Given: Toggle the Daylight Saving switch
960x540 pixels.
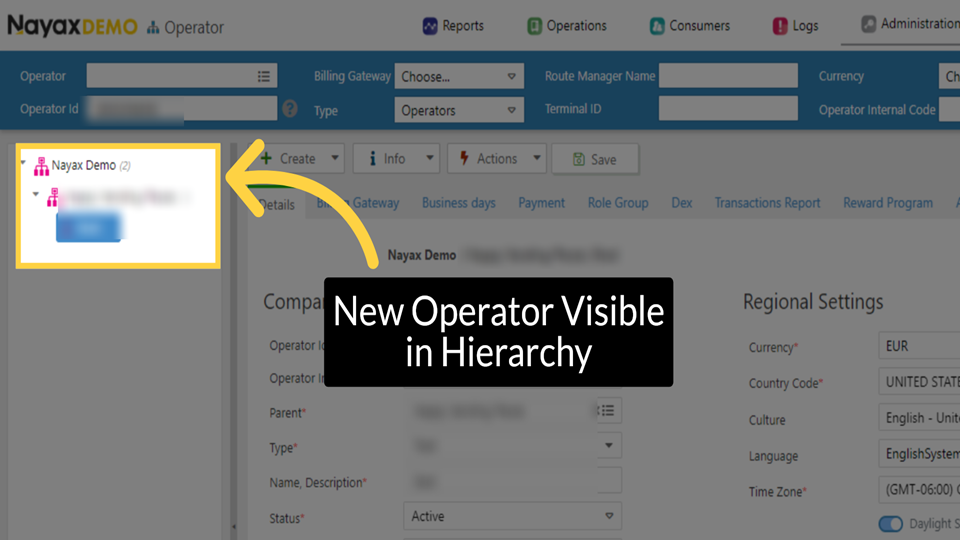Looking at the screenshot, I should (x=890, y=524).
